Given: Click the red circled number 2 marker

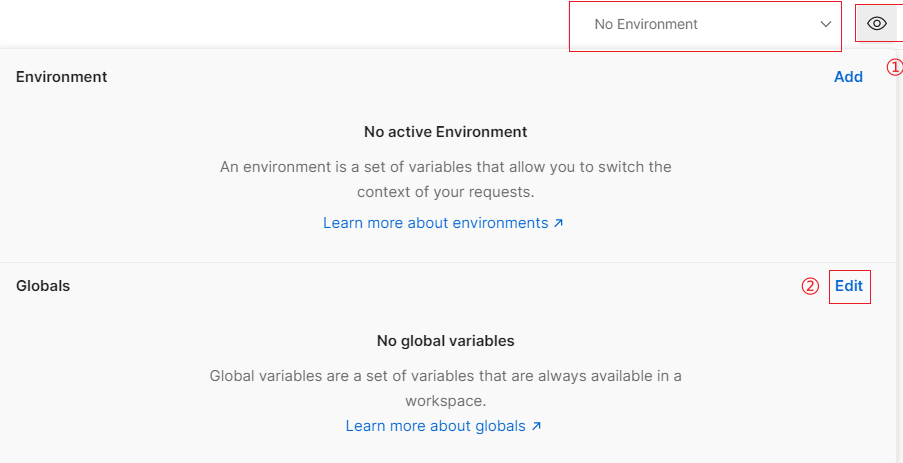Looking at the screenshot, I should [x=810, y=286].
